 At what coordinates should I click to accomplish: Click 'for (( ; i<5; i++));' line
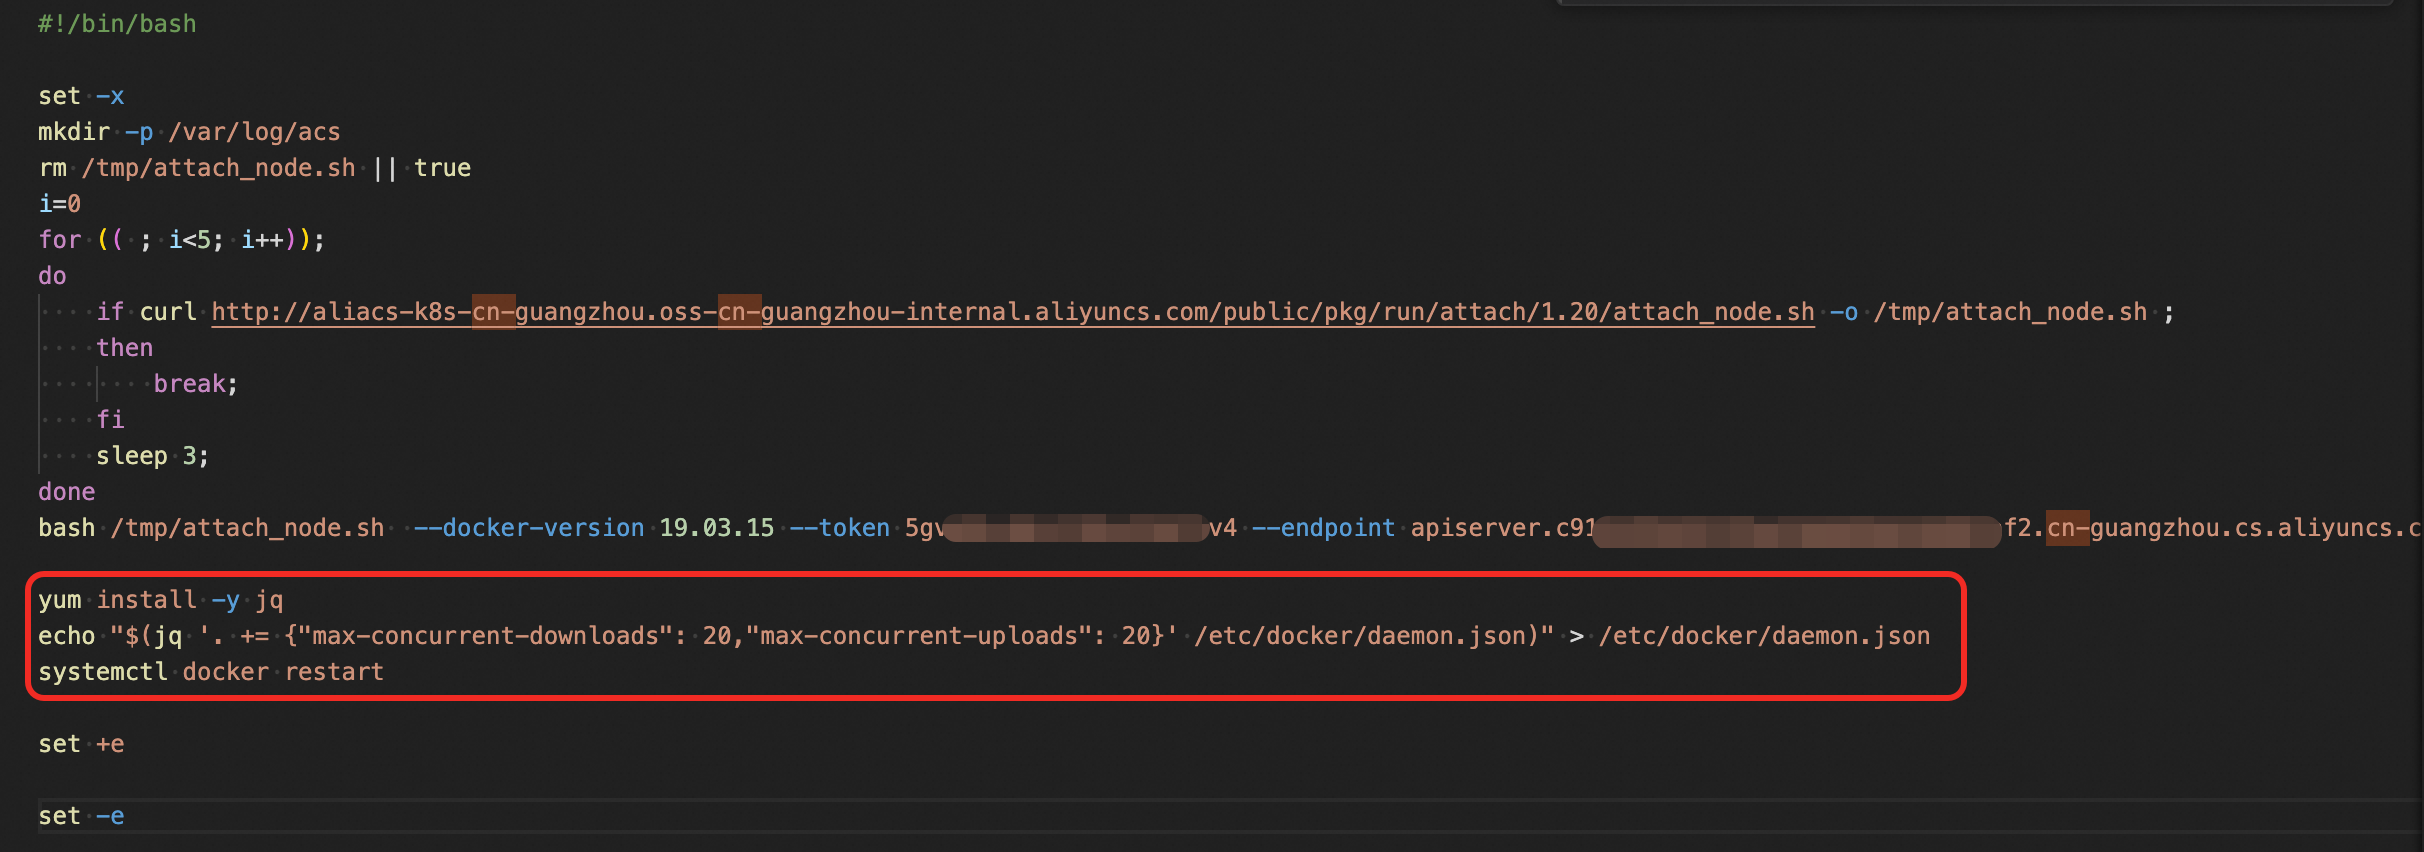181,240
